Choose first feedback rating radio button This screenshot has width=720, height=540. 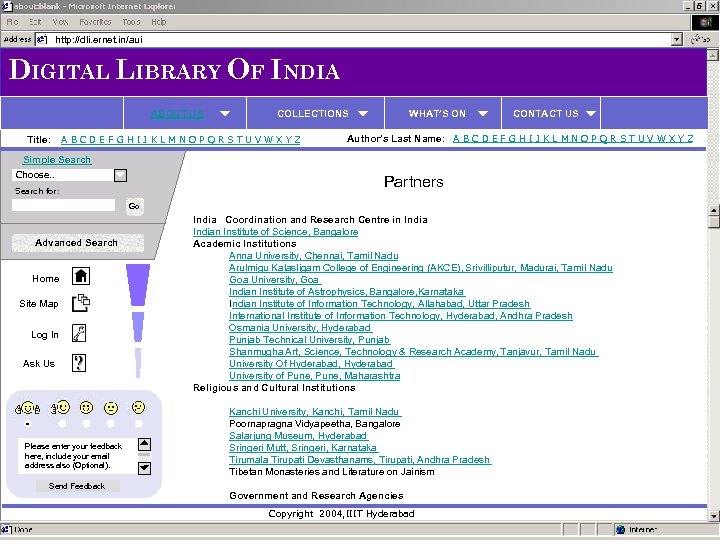[x=28, y=424]
